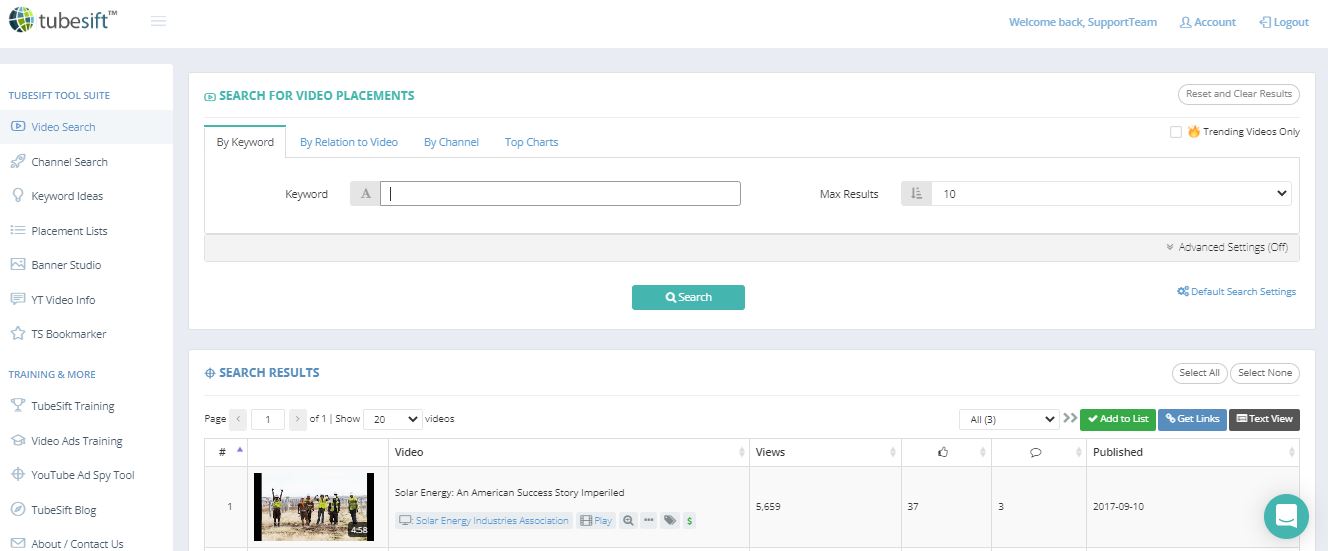Viewport: 1328px width, 551px height.
Task: Go to the next results page arrow
Action: pyautogui.click(x=298, y=419)
